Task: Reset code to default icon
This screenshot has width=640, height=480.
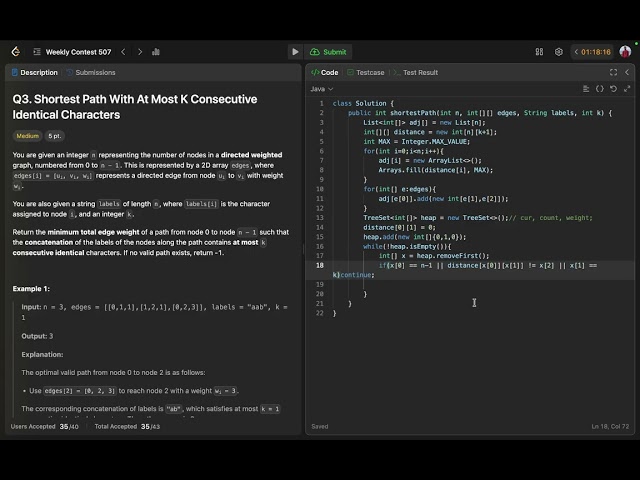Action: tap(613, 89)
